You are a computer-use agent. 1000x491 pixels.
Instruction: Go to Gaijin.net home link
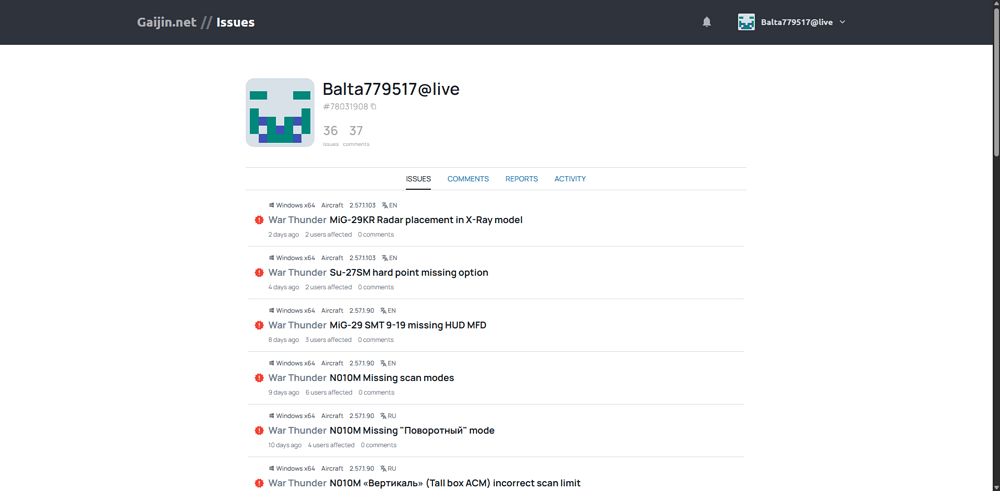click(166, 22)
